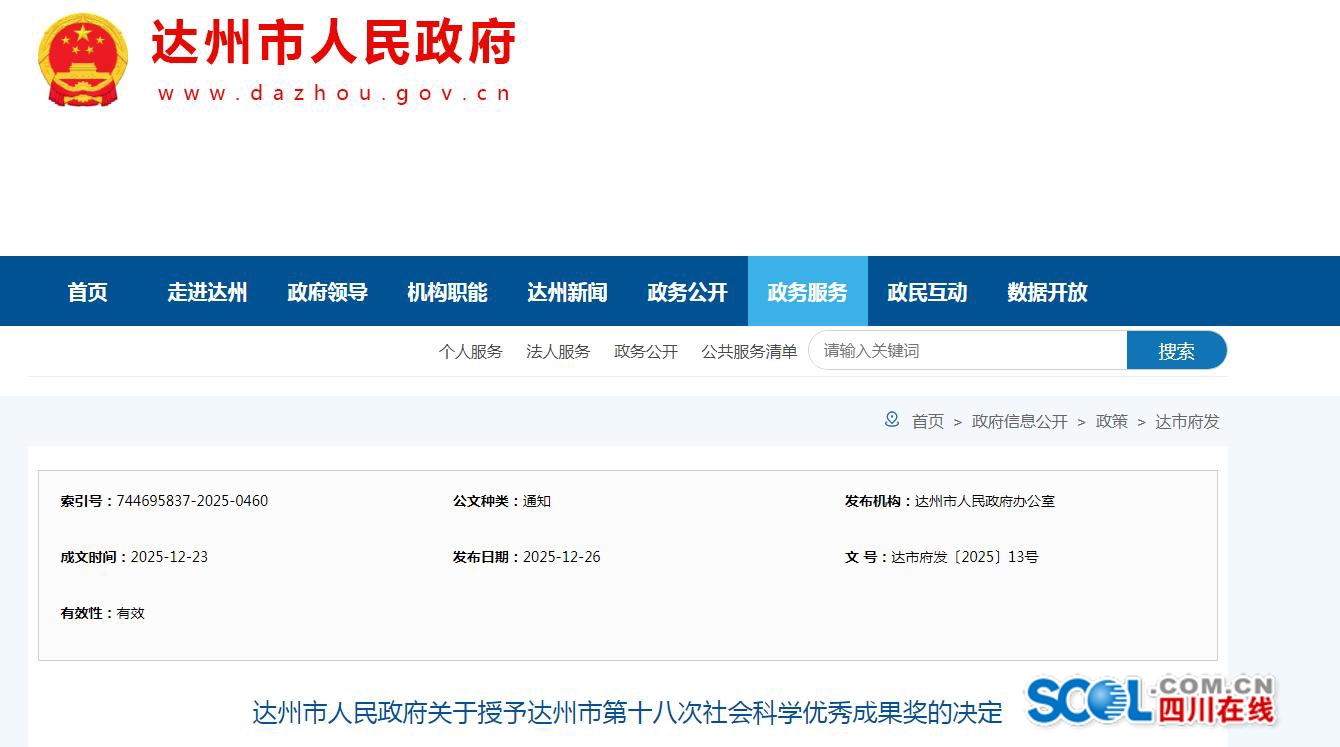
Task: Click the SCOL 四川在线 watermark logo
Action: [1150, 700]
